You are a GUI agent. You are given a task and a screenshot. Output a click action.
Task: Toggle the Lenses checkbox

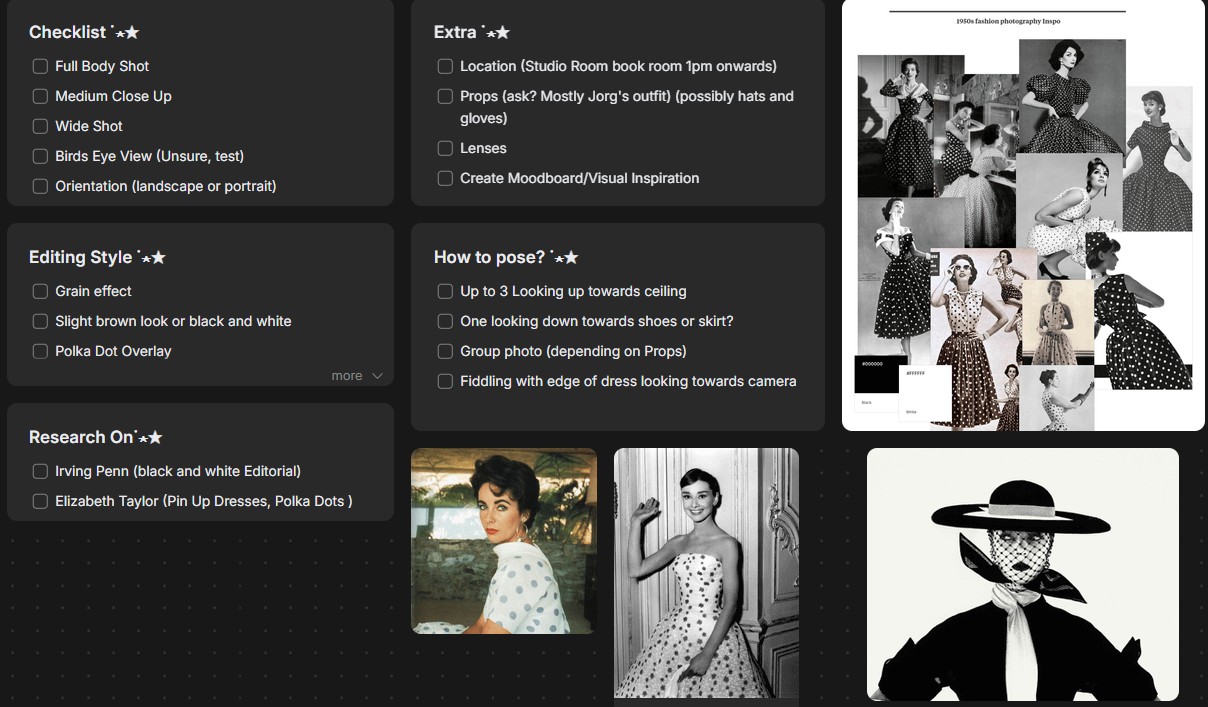pos(445,148)
